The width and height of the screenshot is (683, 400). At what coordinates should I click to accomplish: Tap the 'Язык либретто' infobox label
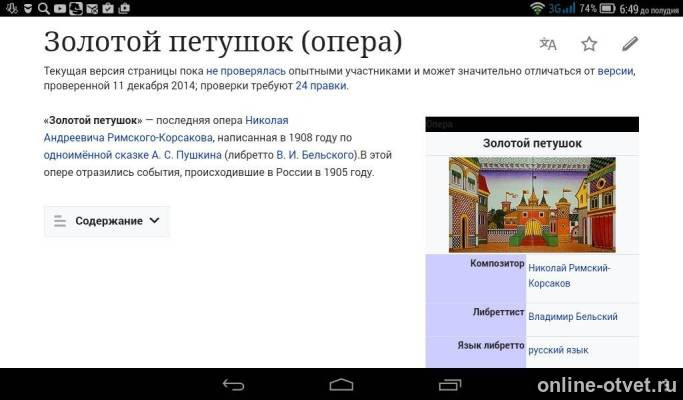490,346
